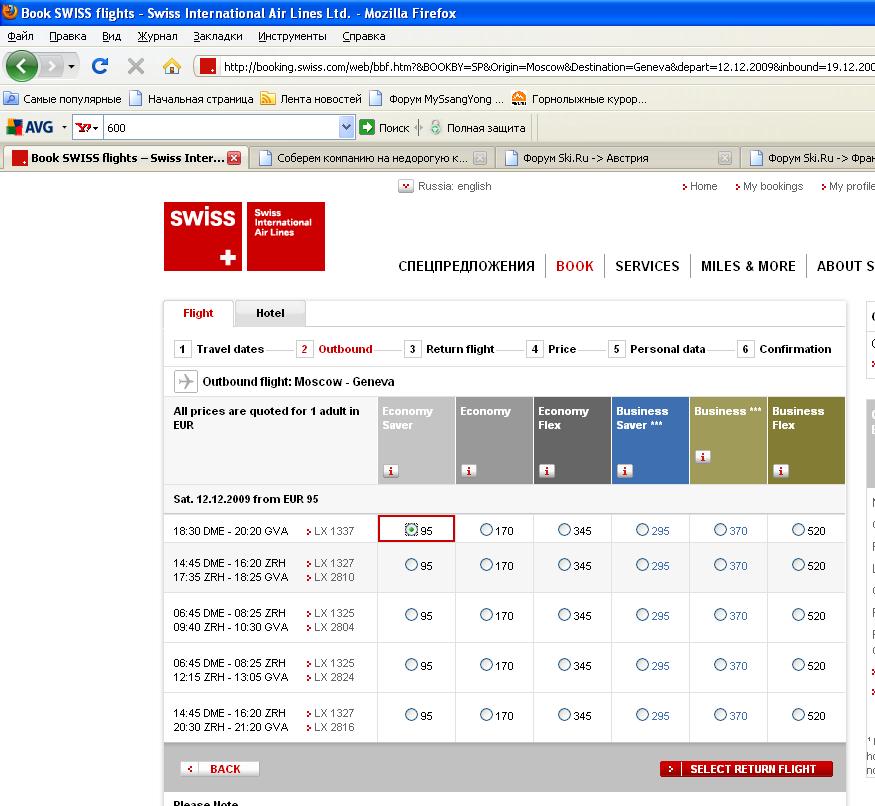Open the Yahoo search engine selector dropdown
The width and height of the screenshot is (875, 806).
coord(88,127)
